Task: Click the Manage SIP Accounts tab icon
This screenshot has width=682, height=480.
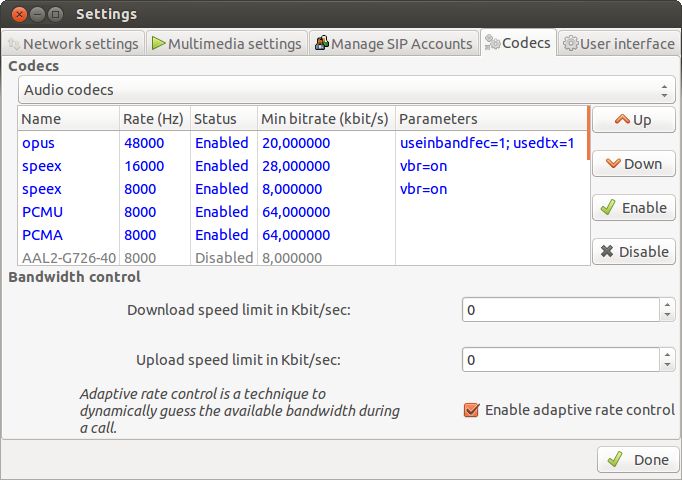Action: (321, 44)
